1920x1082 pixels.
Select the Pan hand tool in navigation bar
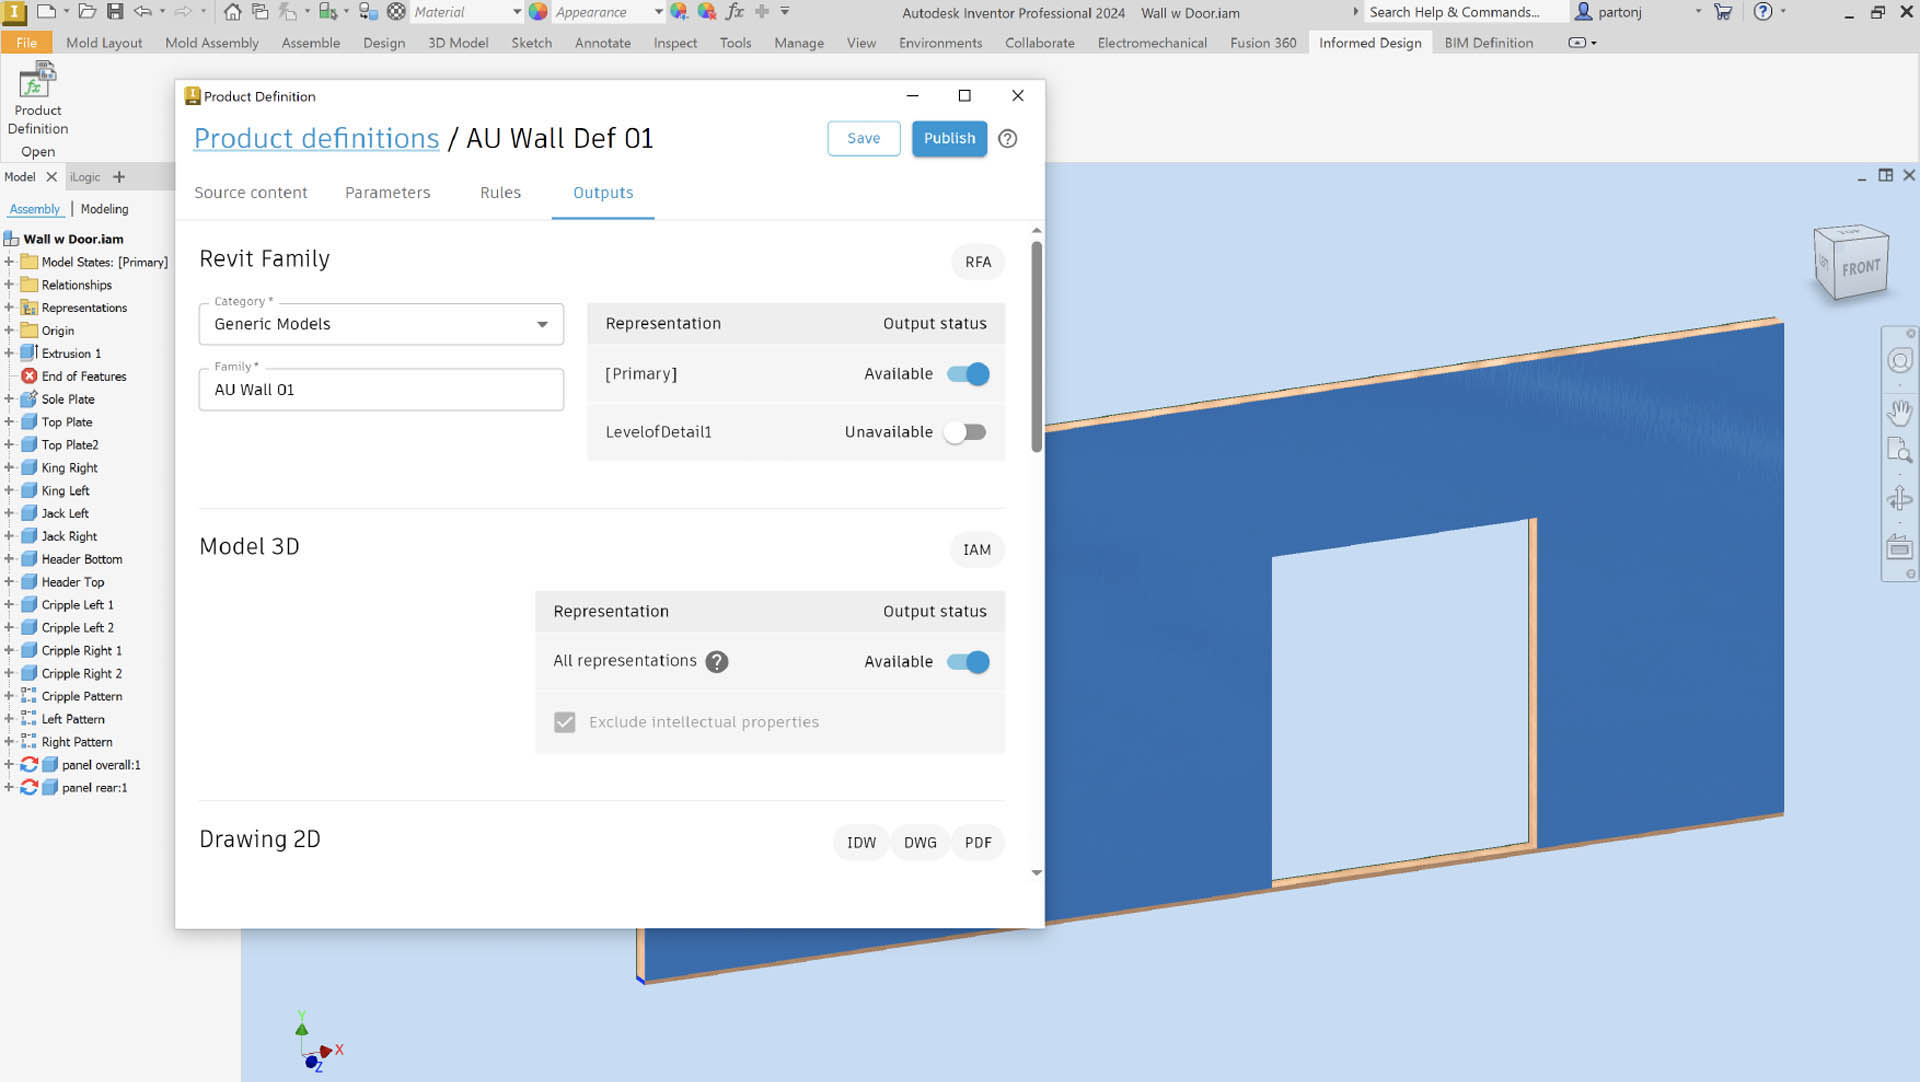(x=1899, y=411)
